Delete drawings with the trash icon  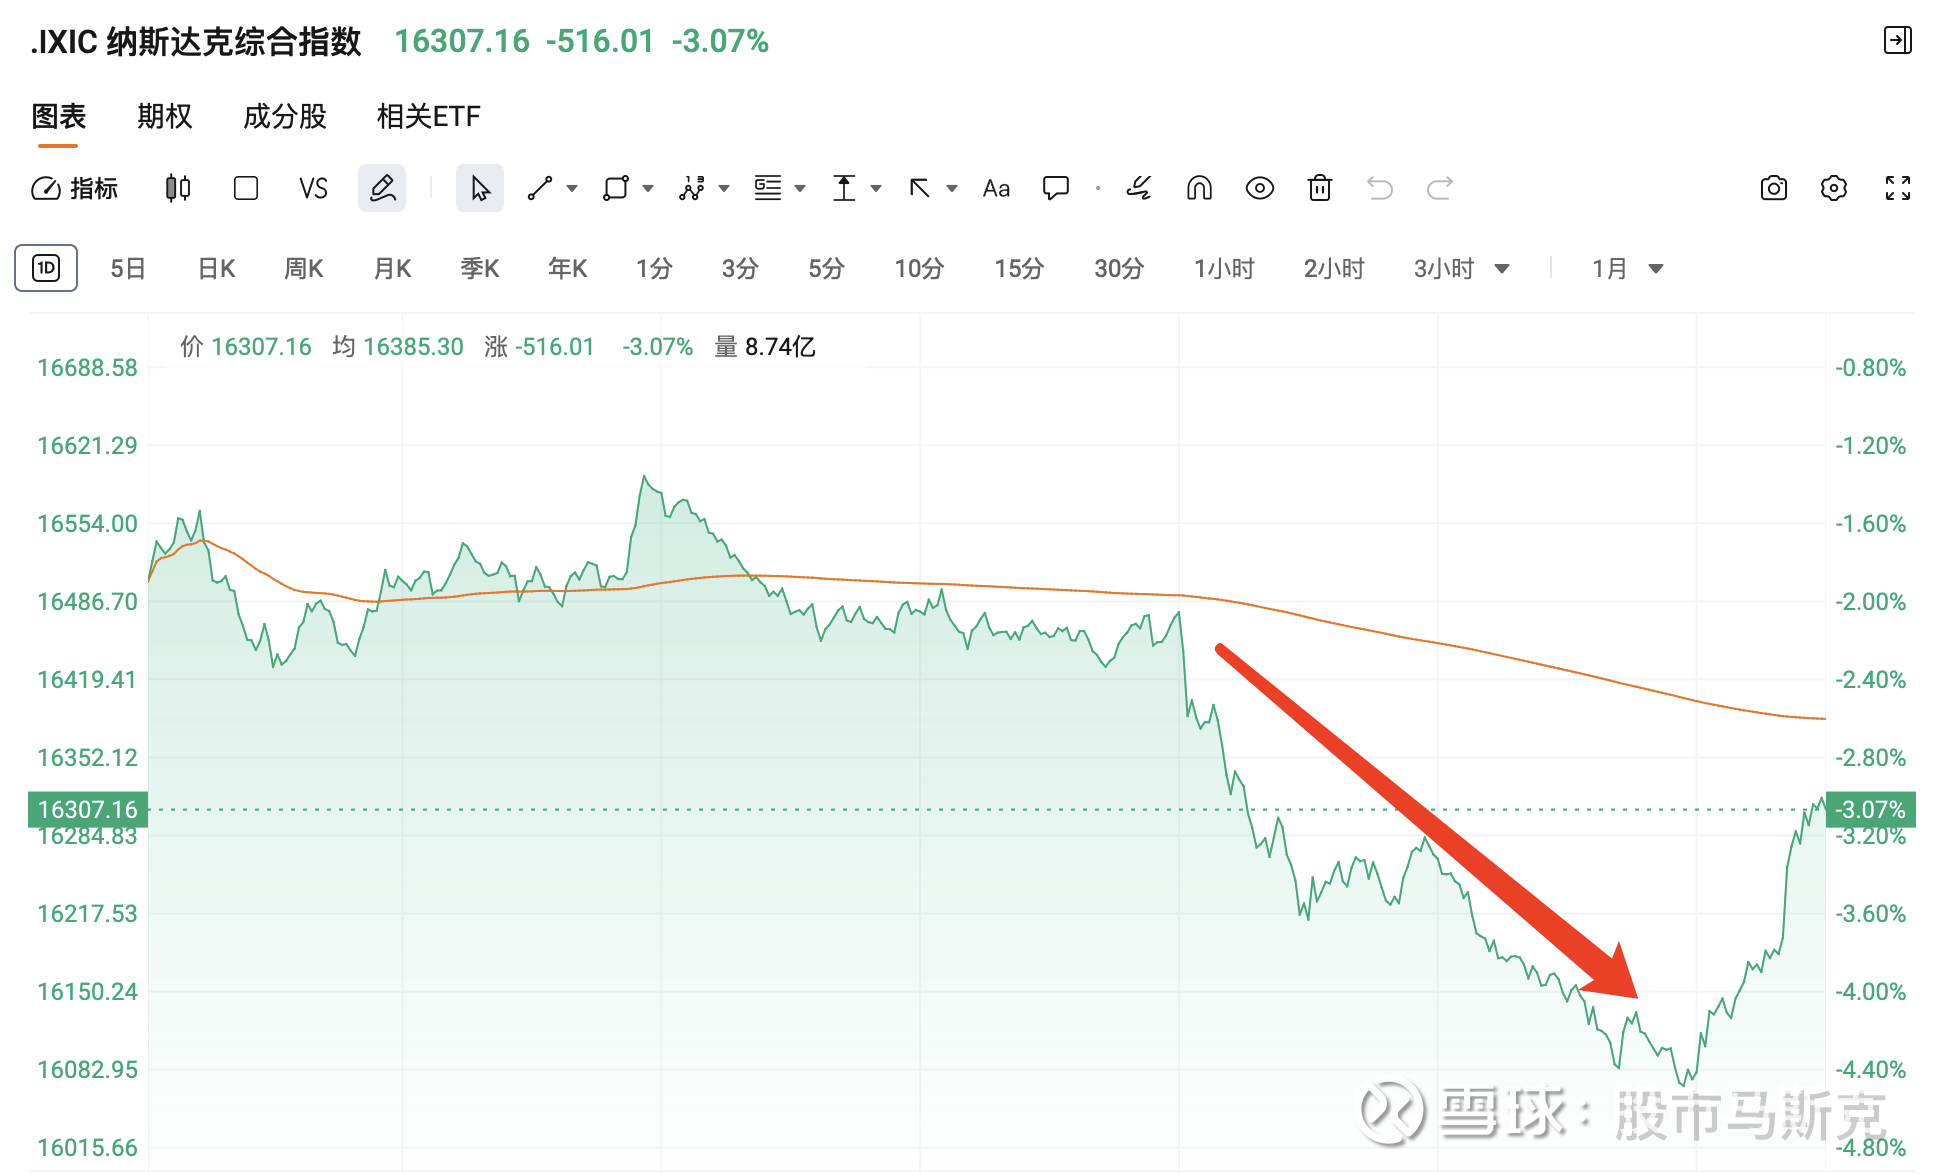click(1320, 188)
